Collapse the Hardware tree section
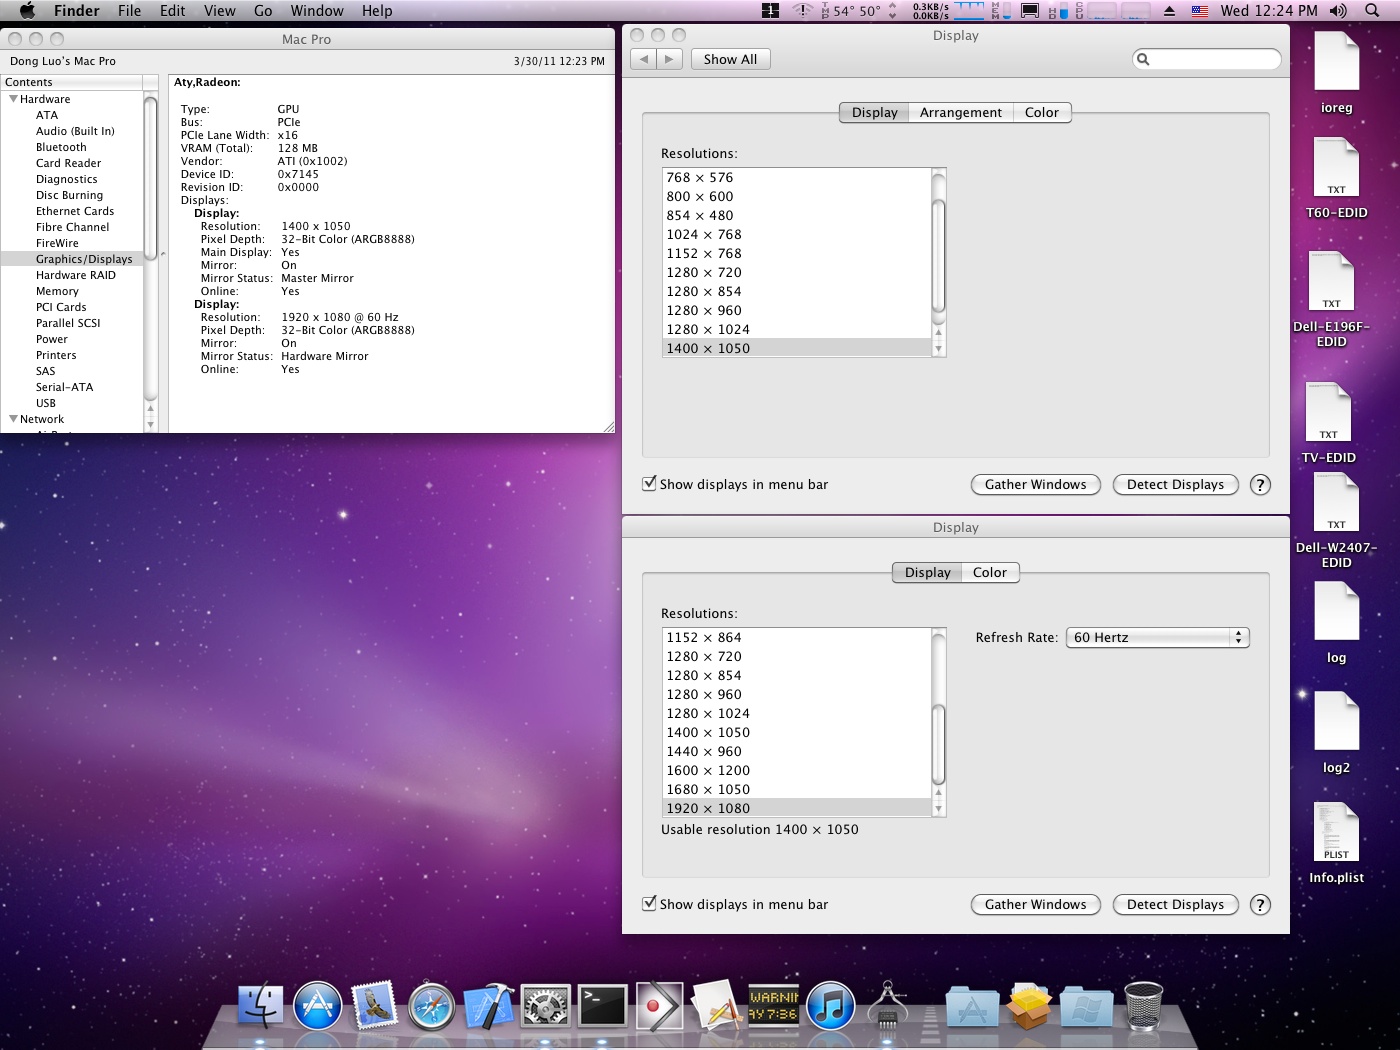The image size is (1400, 1050). (13, 99)
